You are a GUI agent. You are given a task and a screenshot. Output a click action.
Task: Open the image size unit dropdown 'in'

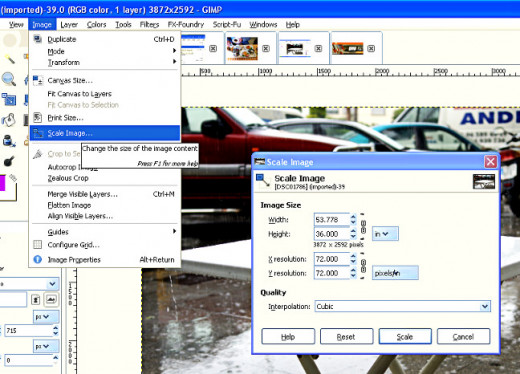click(x=385, y=234)
